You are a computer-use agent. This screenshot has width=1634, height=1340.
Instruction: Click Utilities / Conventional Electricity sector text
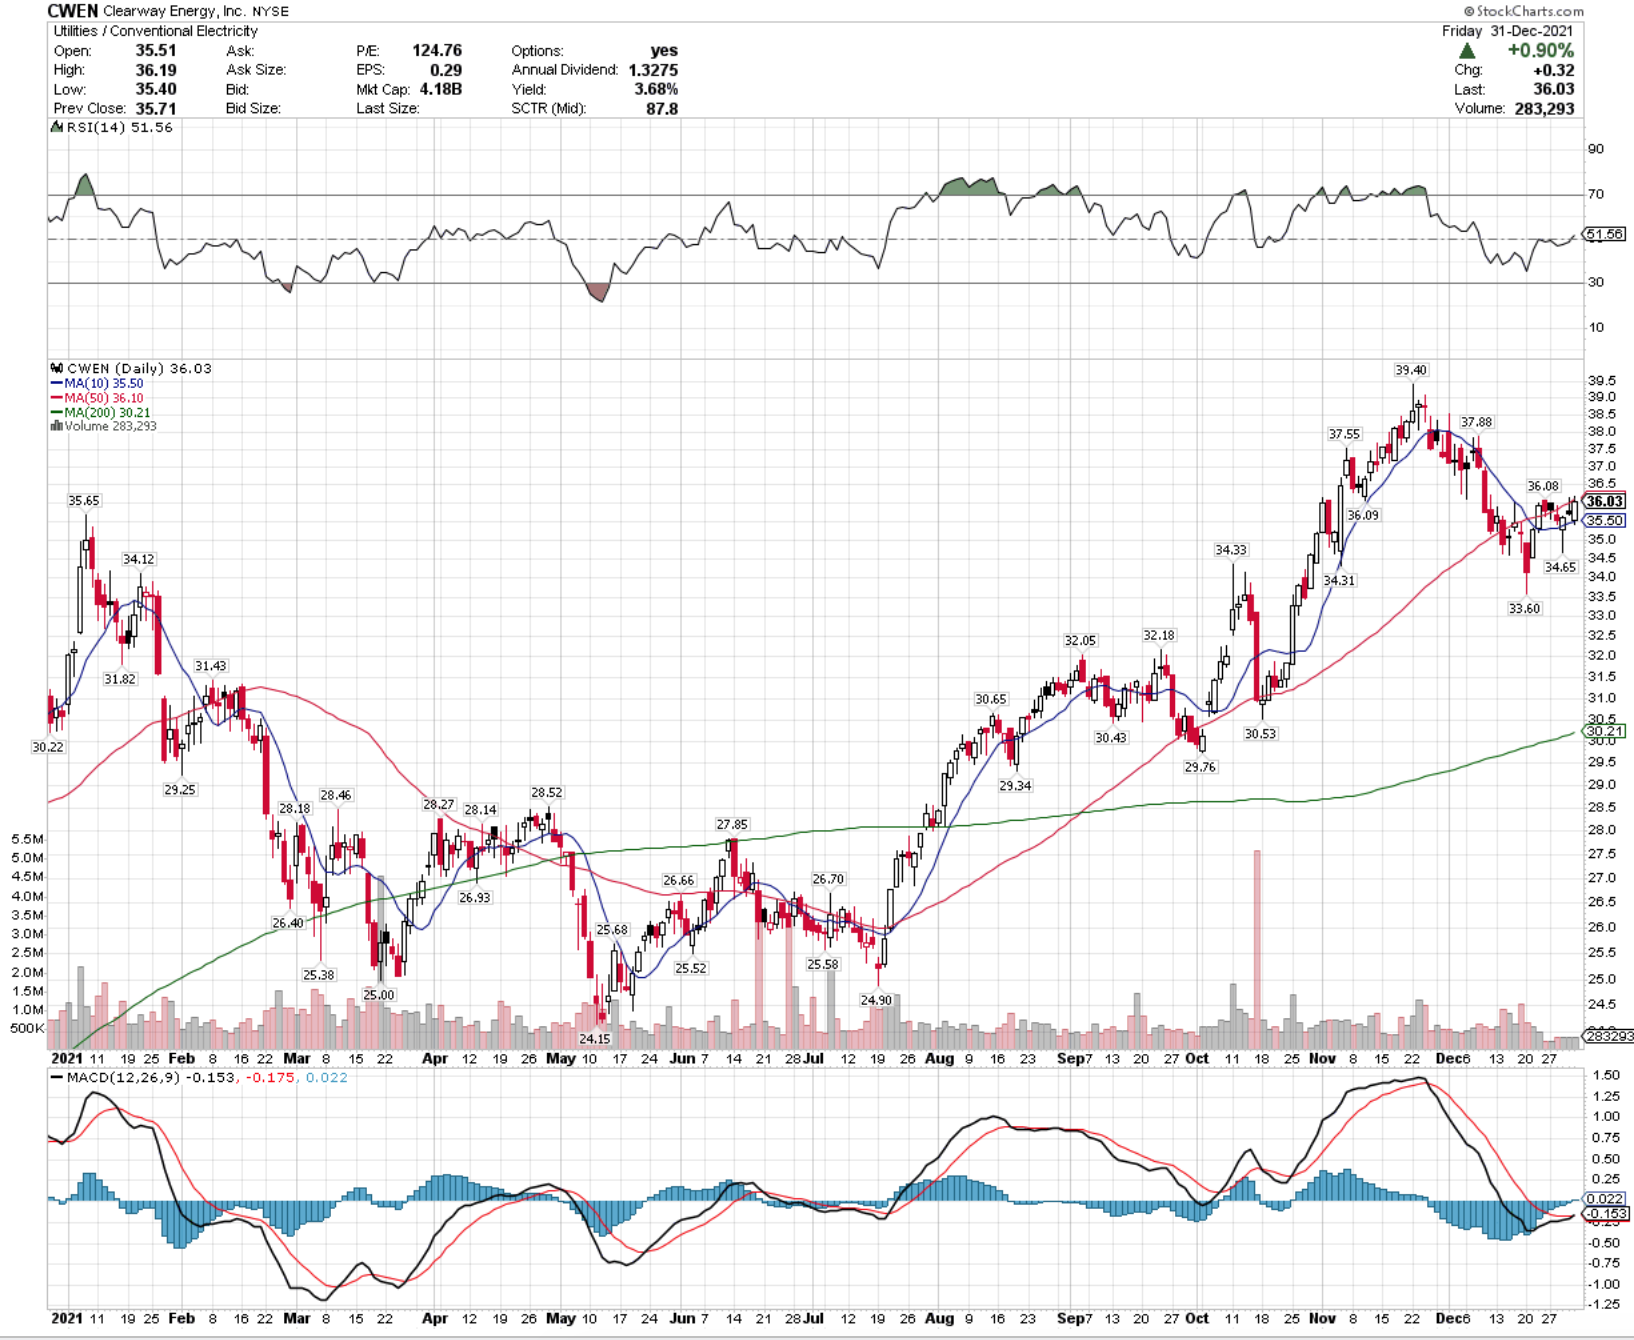click(x=155, y=31)
